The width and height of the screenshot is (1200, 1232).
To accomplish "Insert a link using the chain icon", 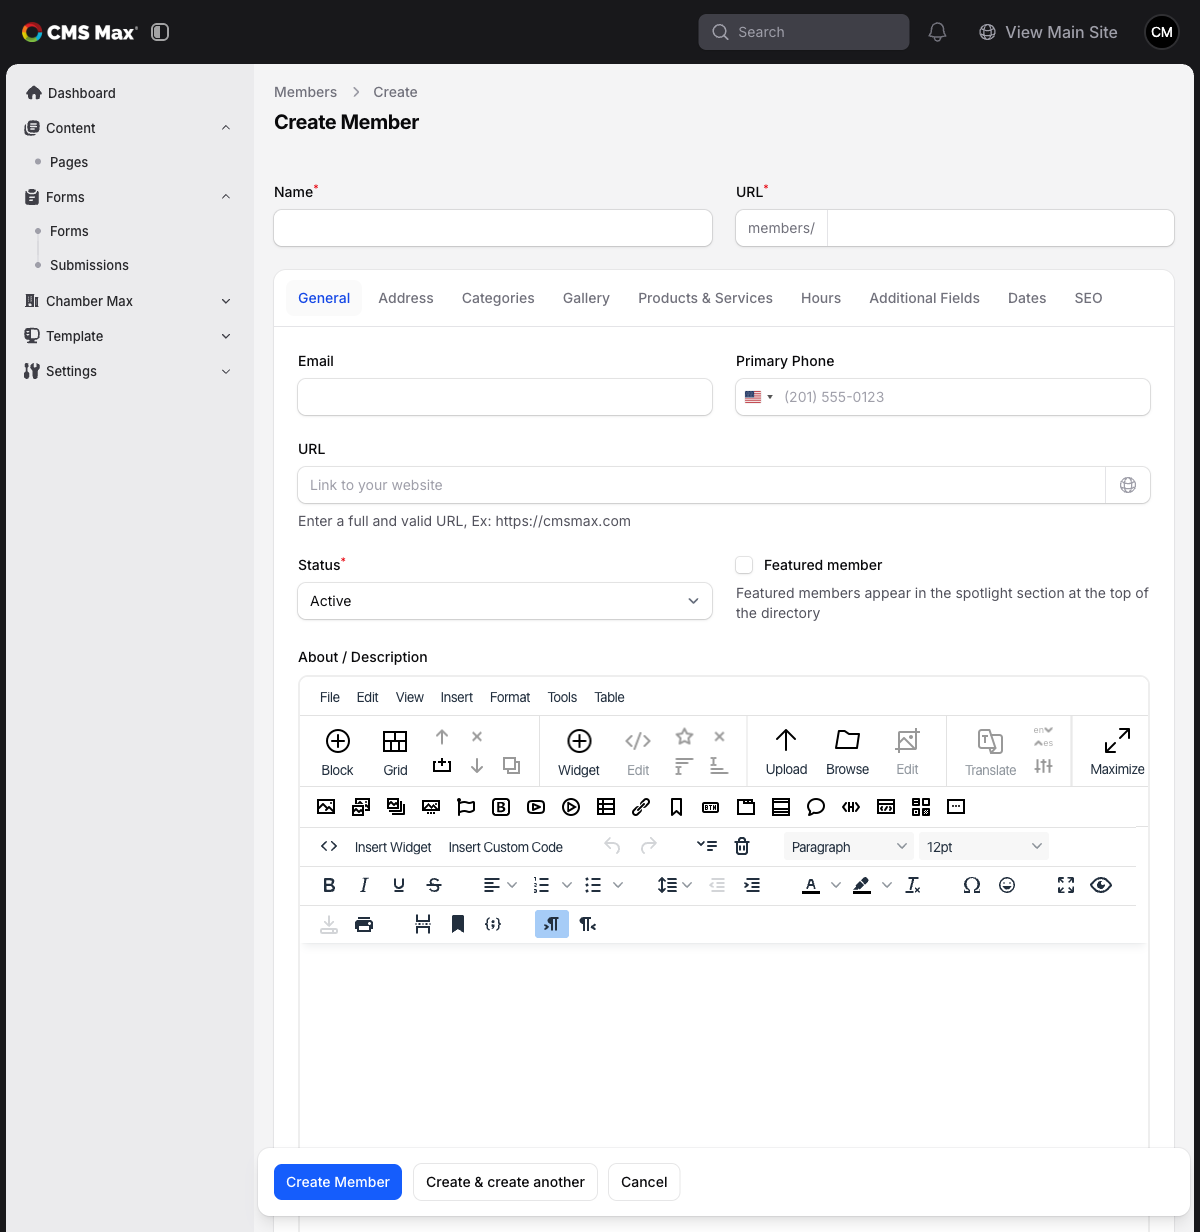I will (x=641, y=807).
